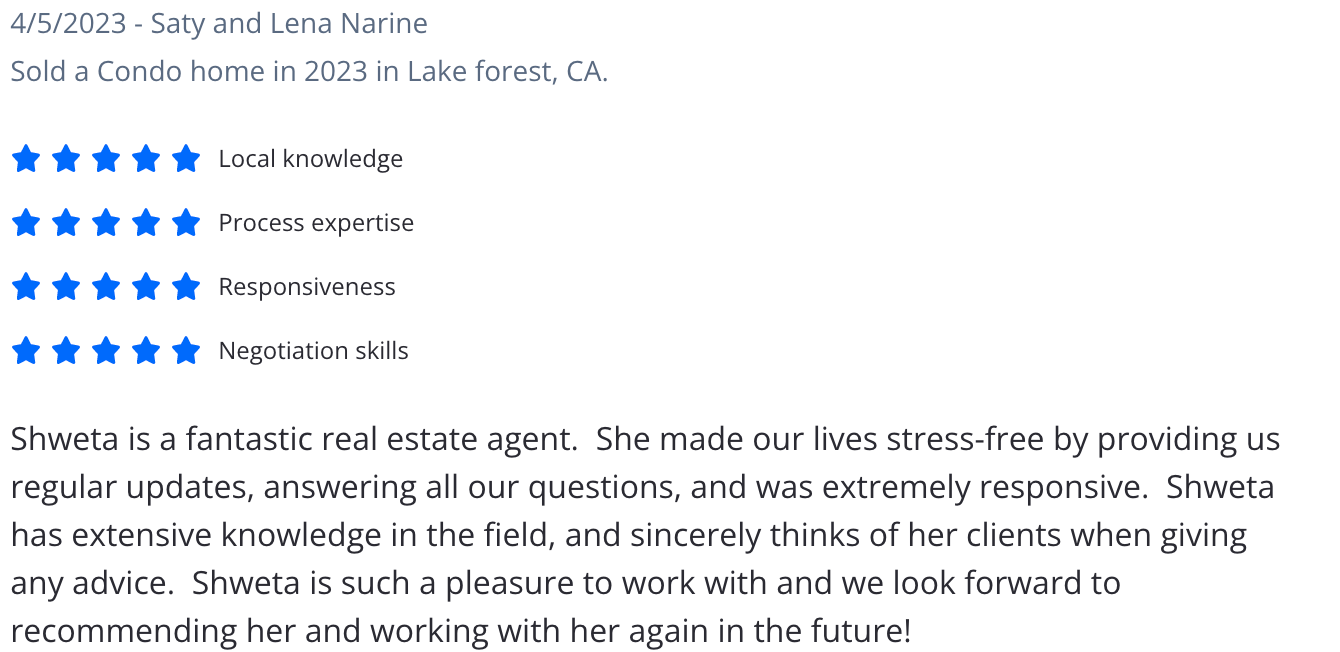This screenshot has height=652, width=1340.
Task: Click the fourth star of Negotiation skills
Action: click(x=146, y=350)
